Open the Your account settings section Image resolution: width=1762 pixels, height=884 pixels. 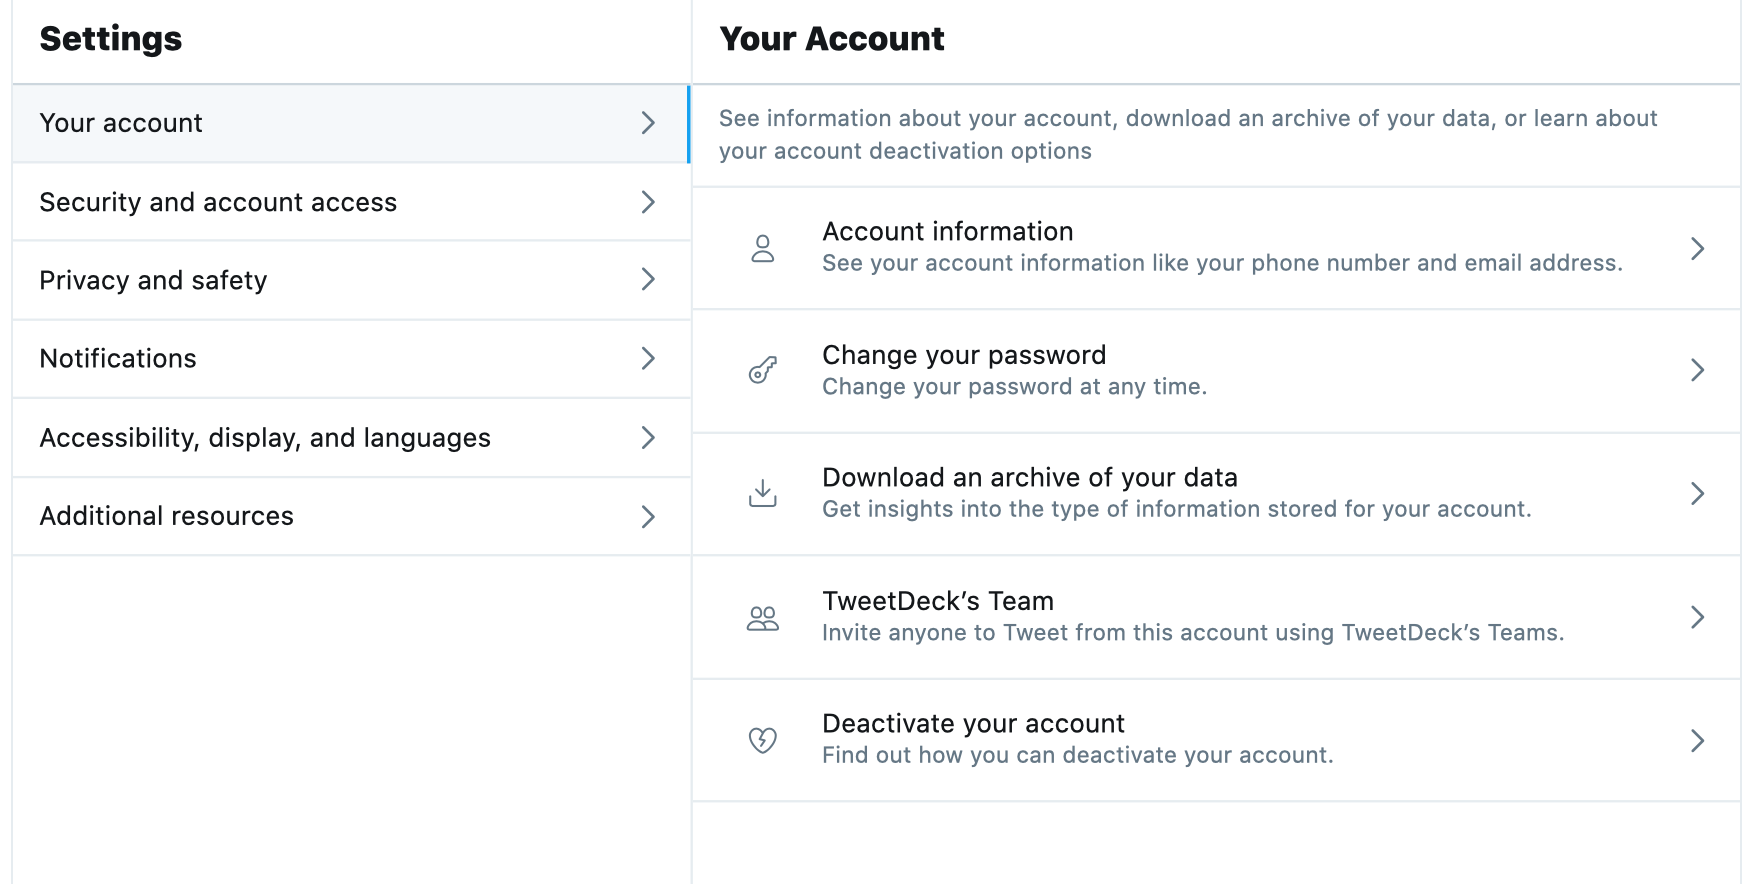tap(351, 124)
